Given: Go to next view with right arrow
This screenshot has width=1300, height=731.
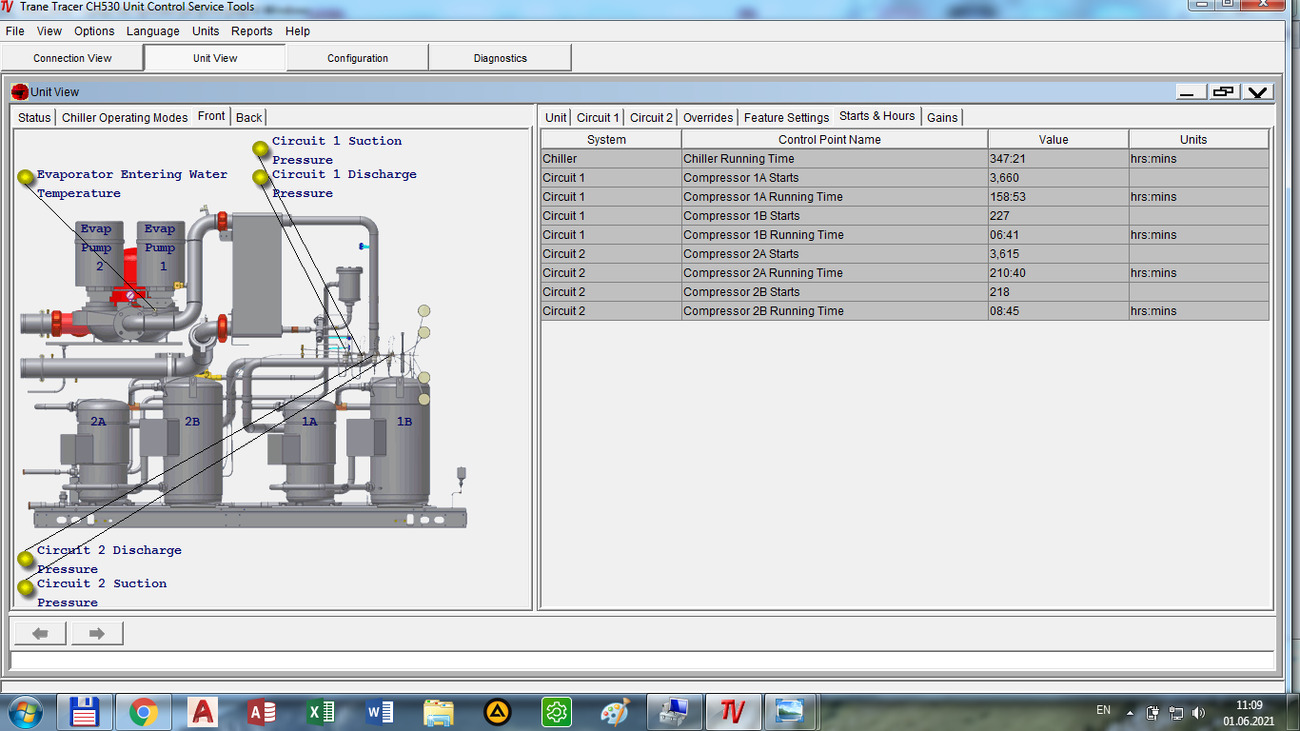Looking at the screenshot, I should click(97, 633).
